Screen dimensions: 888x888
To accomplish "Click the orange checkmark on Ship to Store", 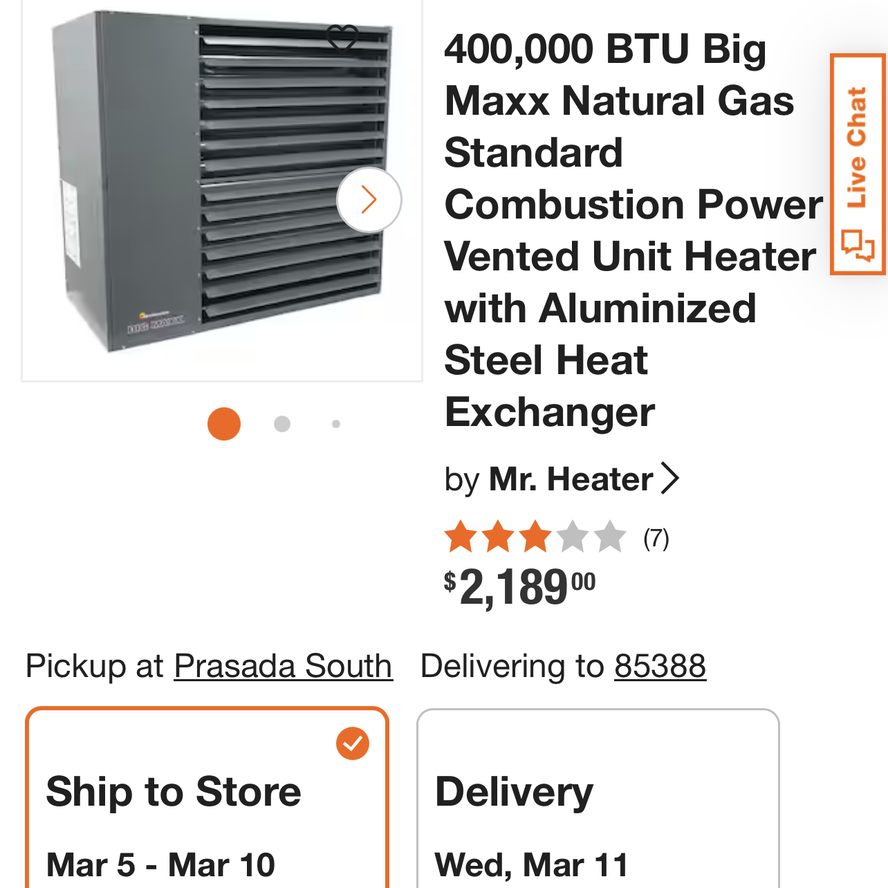I will tap(352, 743).
